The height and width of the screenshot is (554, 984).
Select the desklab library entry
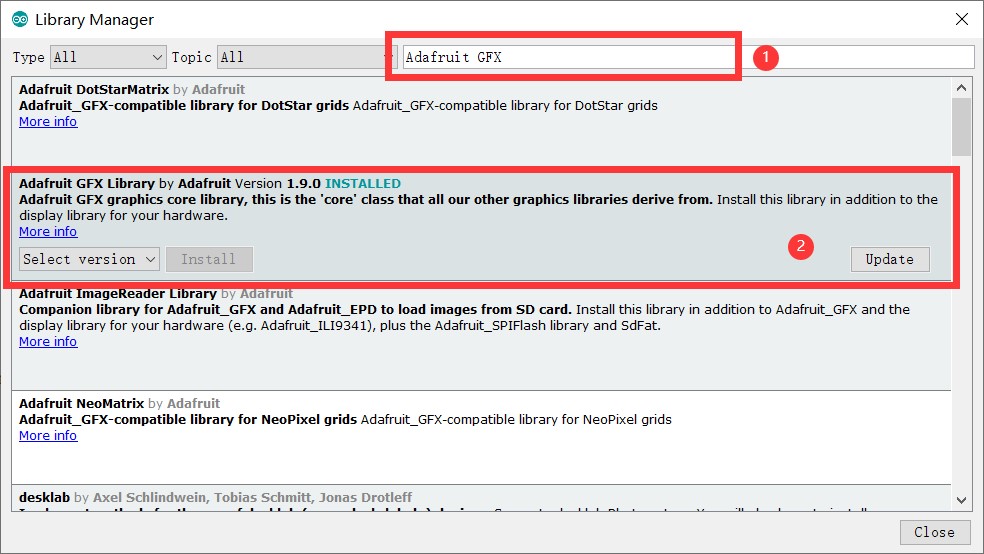point(481,498)
